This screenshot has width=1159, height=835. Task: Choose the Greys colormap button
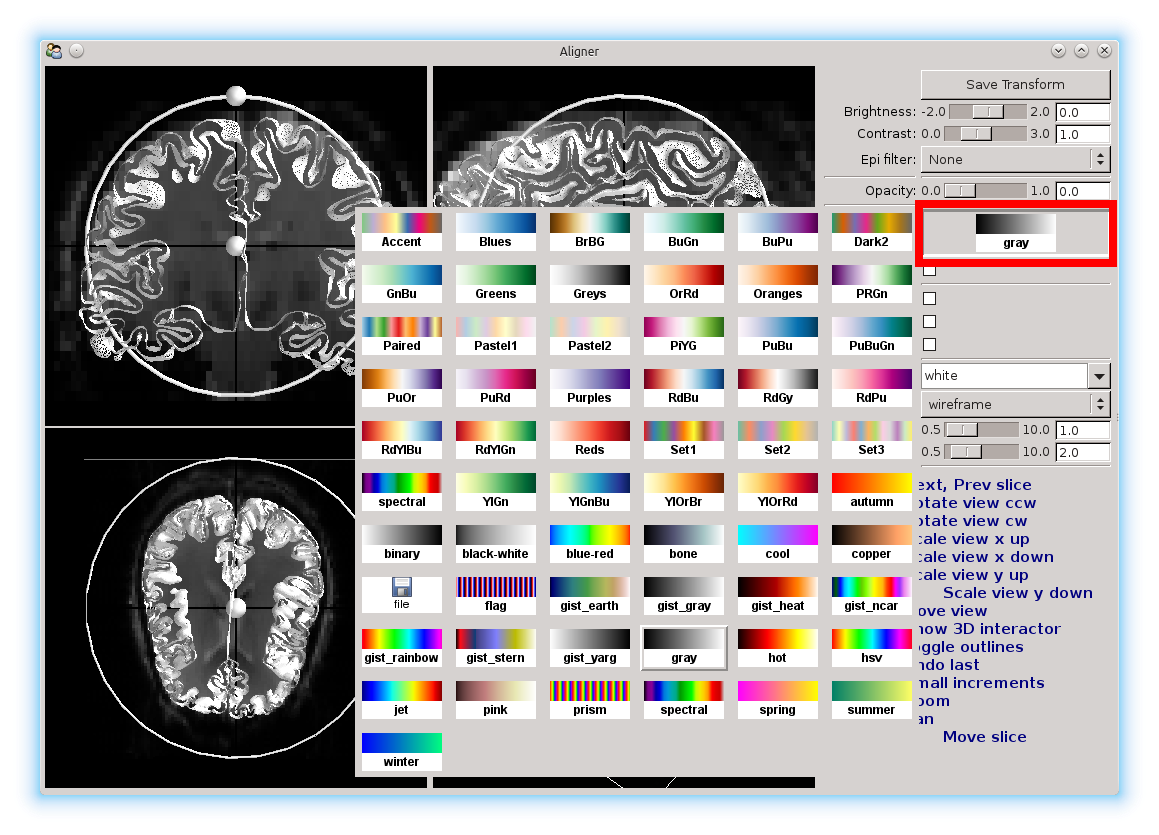[x=590, y=284]
